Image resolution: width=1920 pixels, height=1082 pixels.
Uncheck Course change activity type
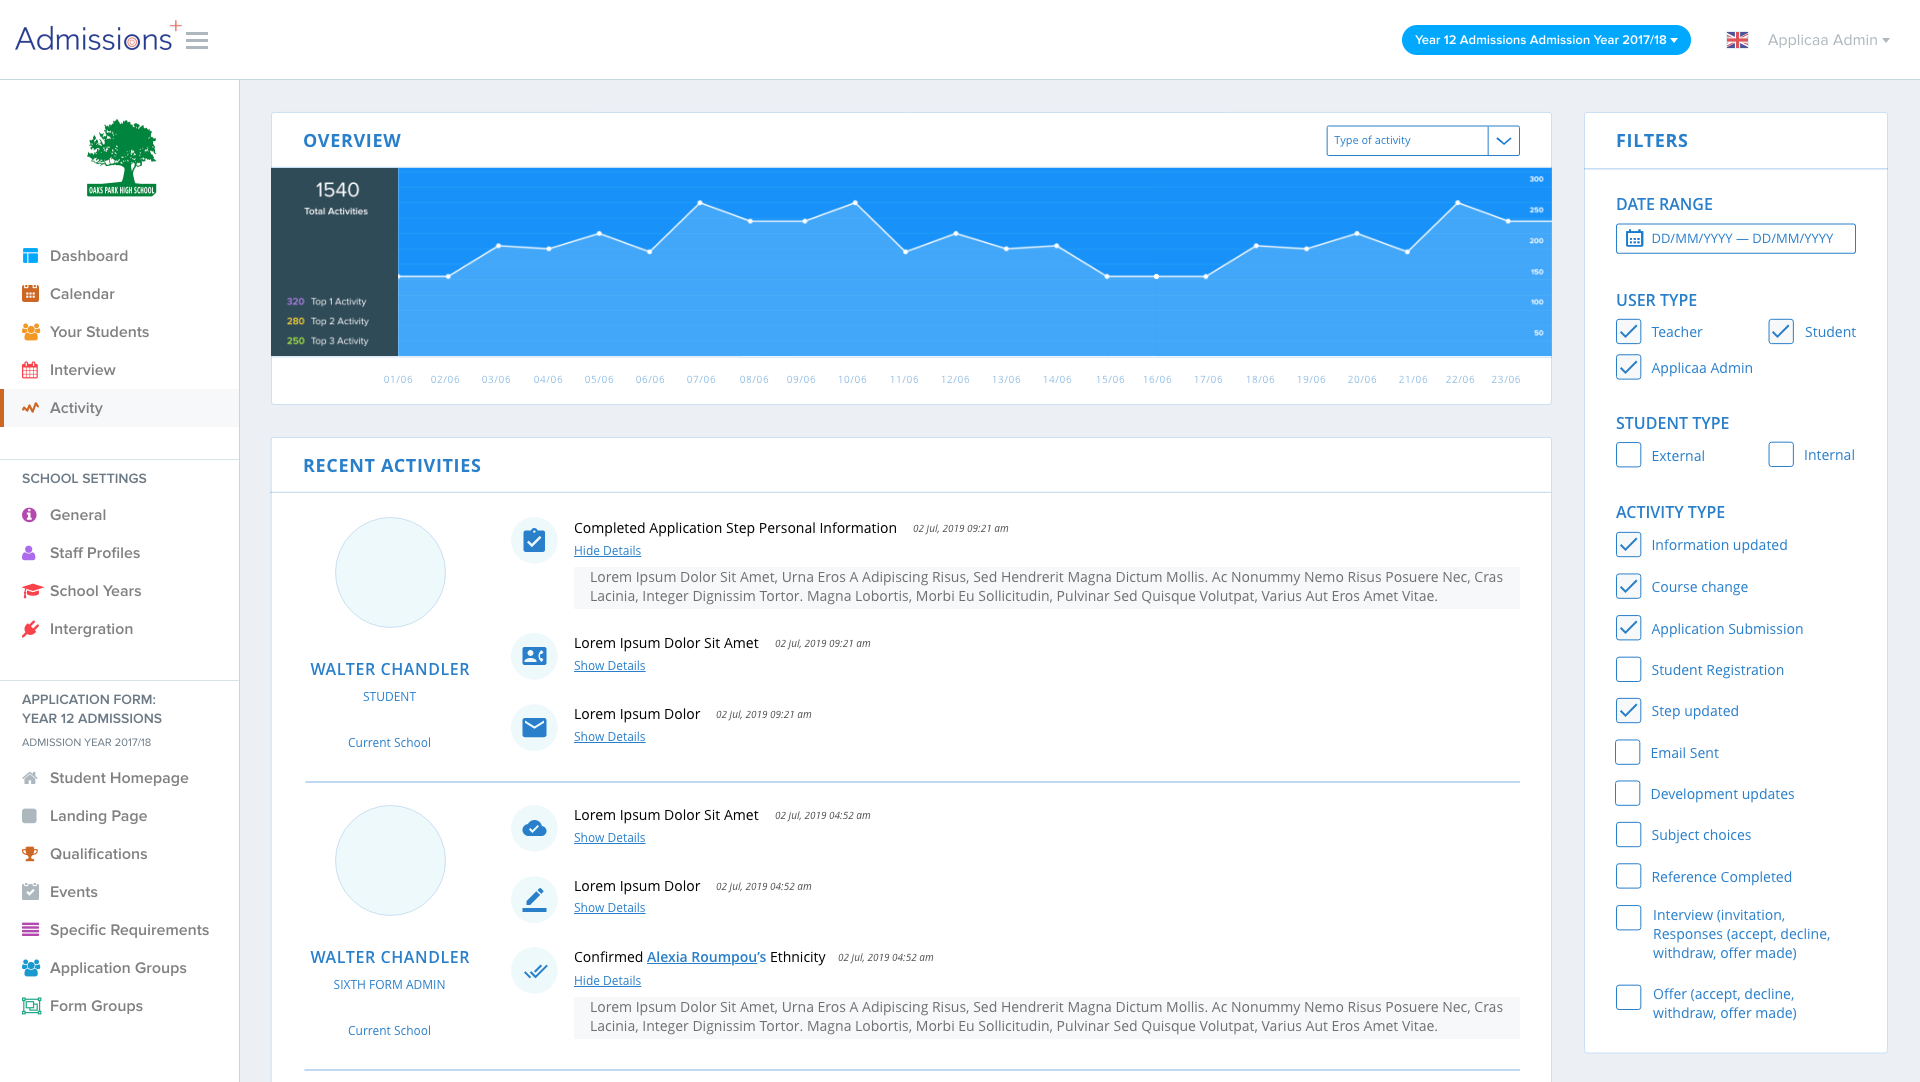1628,587
